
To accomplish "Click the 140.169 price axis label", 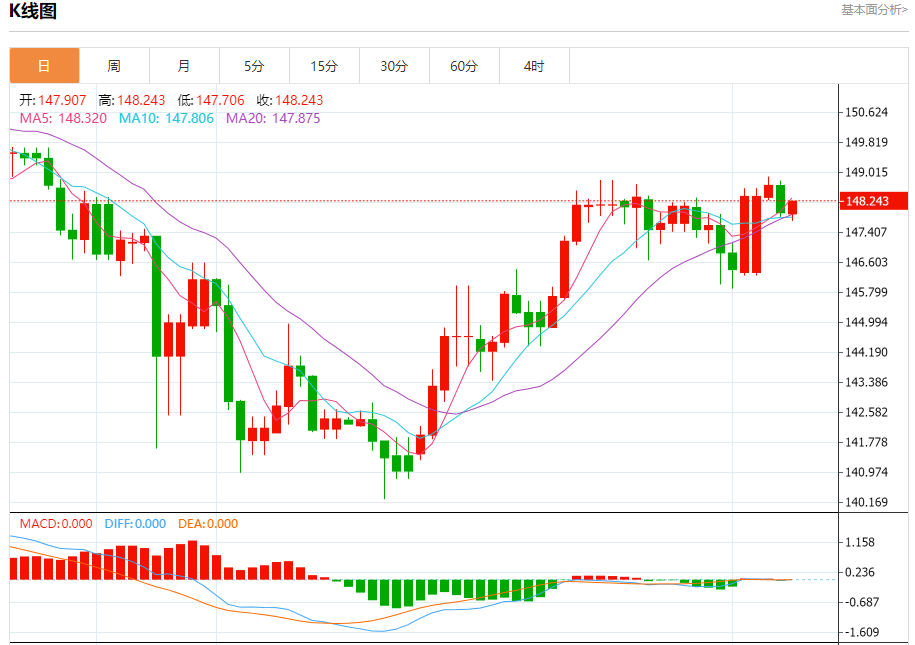I will (x=867, y=502).
